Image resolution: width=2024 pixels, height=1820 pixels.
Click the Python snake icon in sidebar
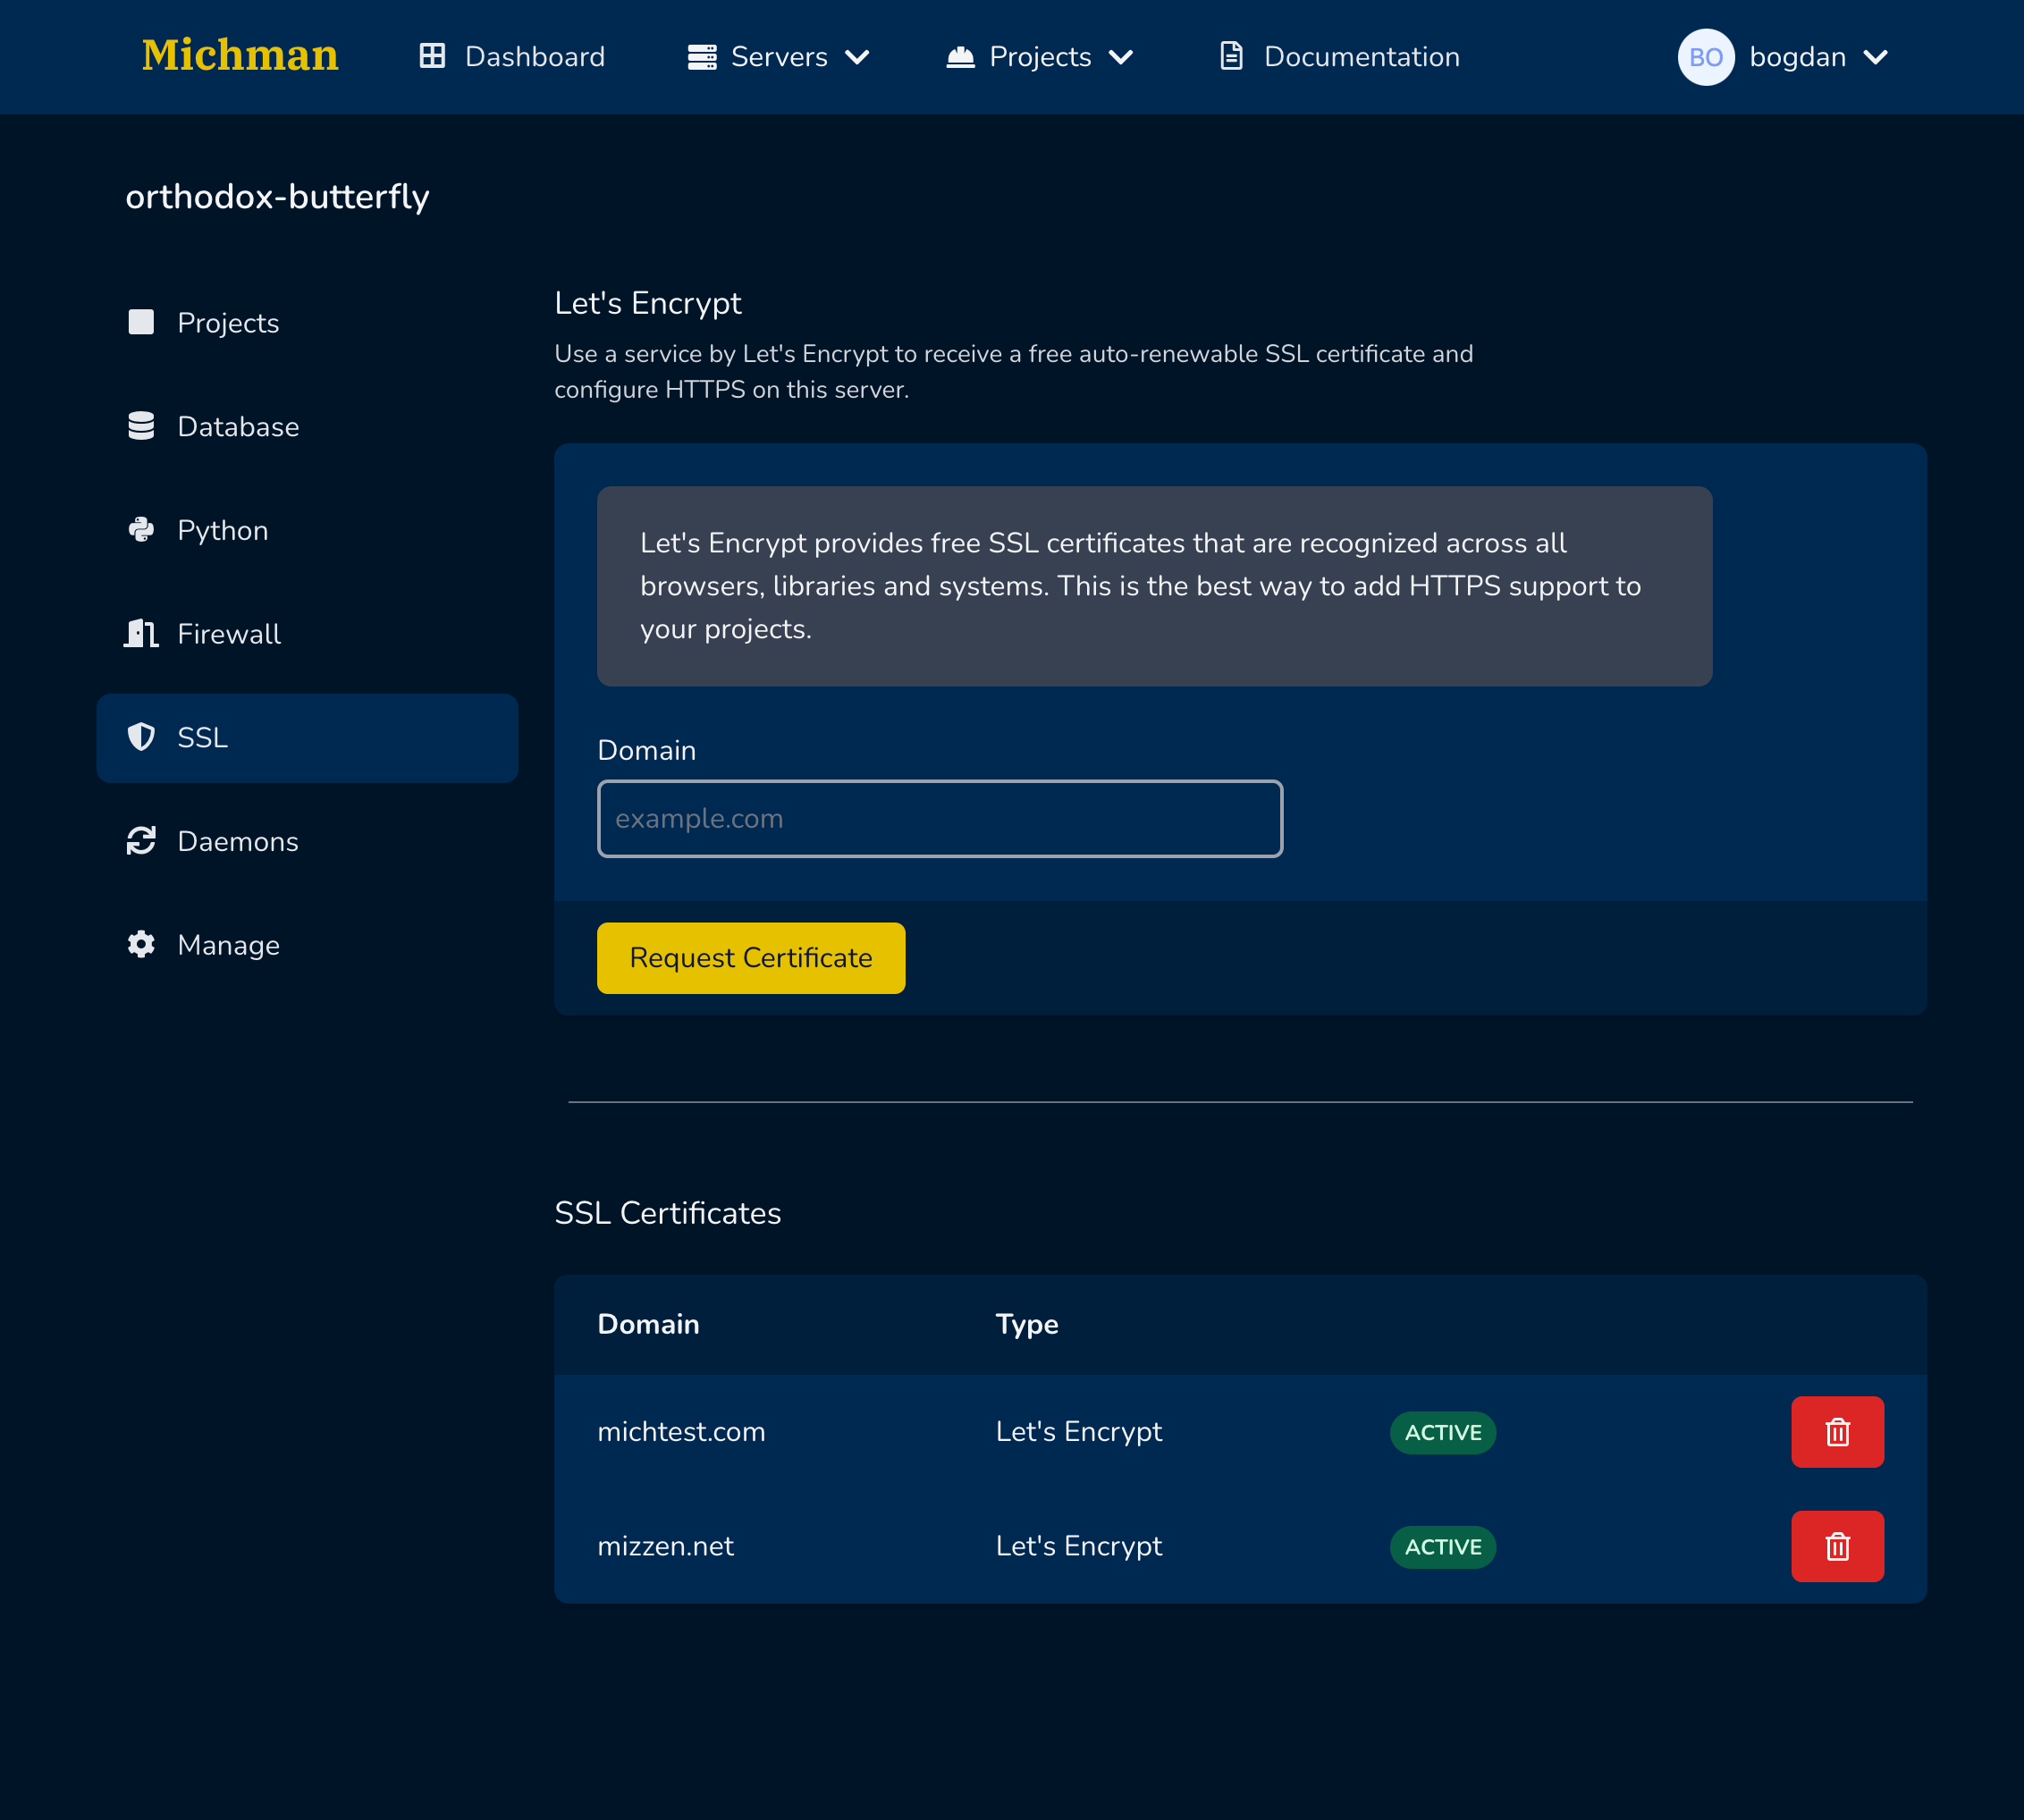click(141, 530)
